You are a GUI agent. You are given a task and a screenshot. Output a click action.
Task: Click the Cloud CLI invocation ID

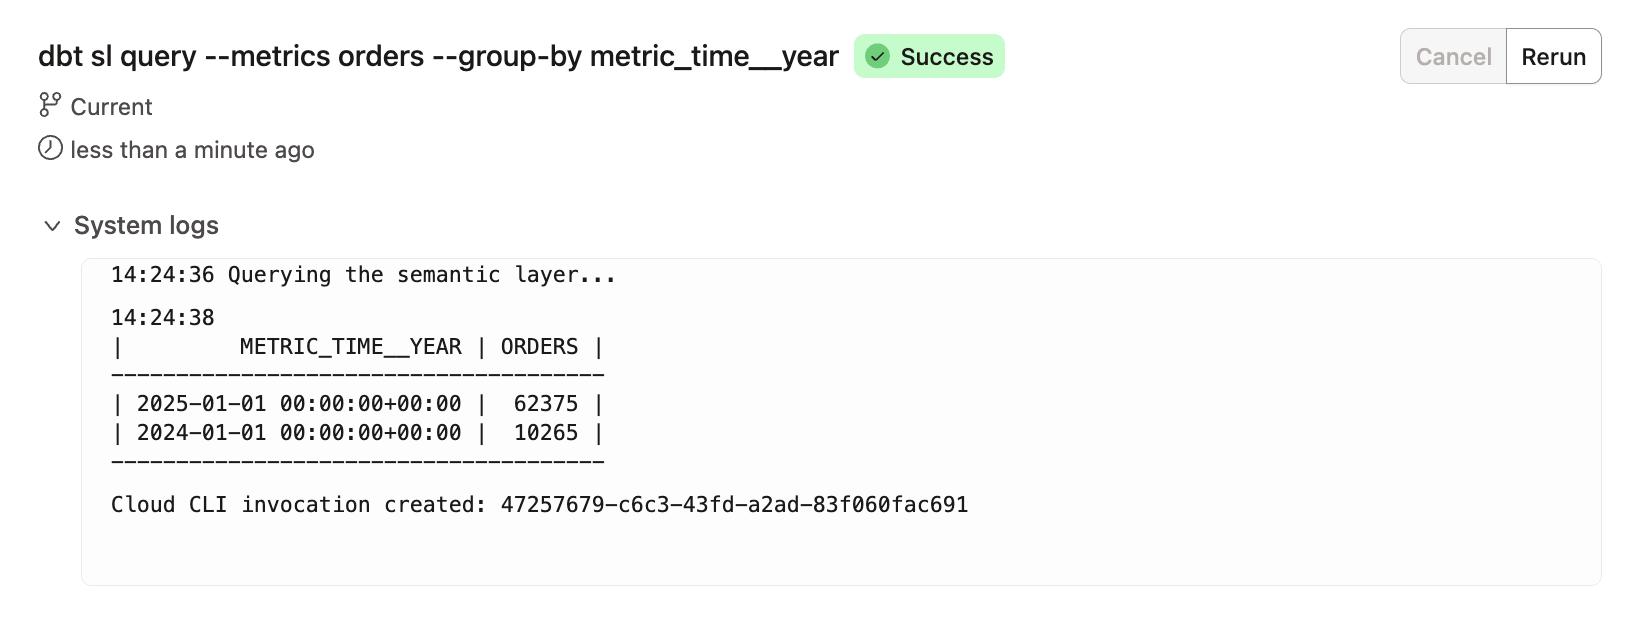pos(735,505)
